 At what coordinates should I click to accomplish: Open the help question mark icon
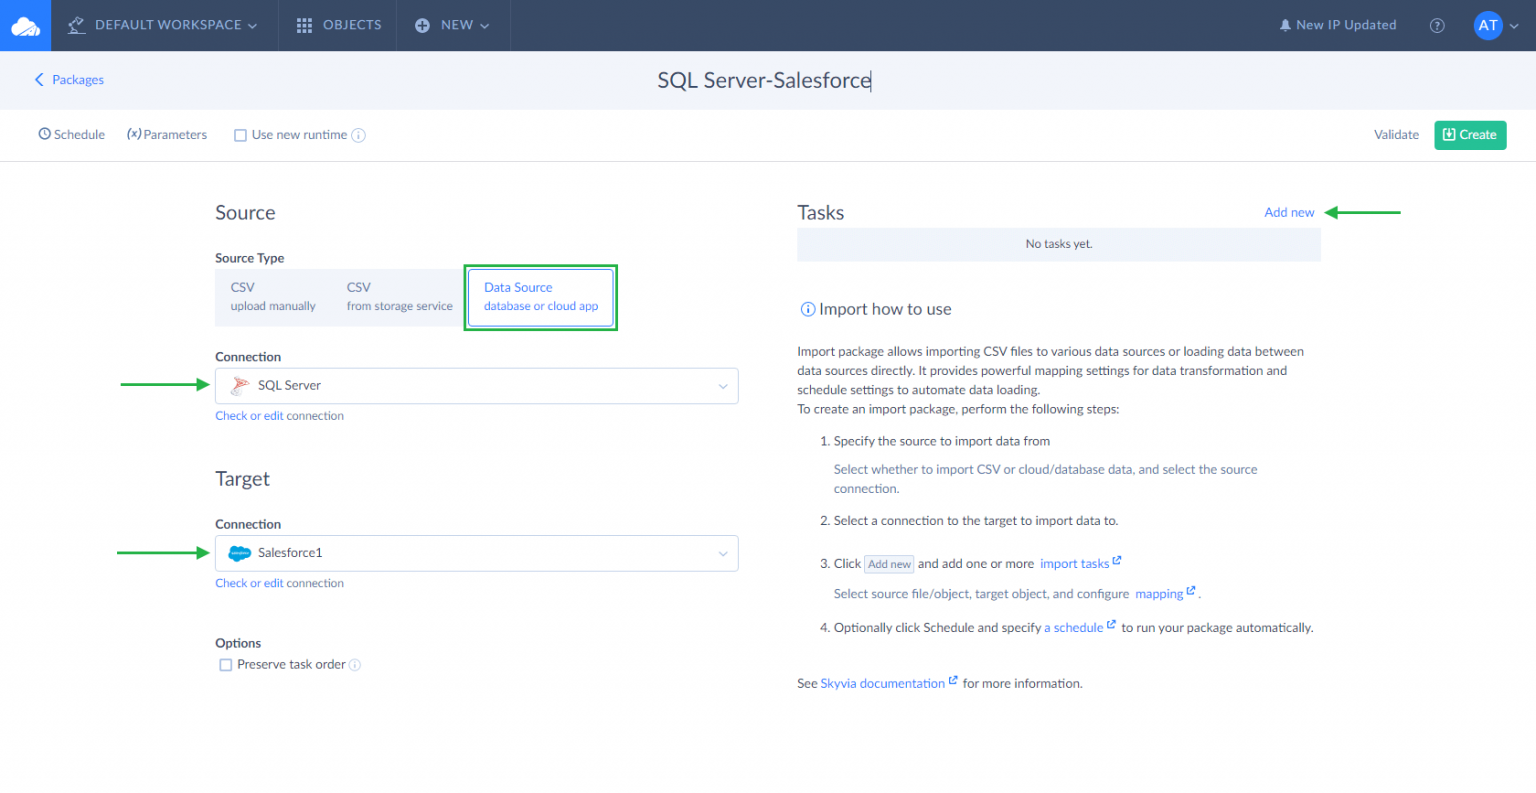[1437, 26]
